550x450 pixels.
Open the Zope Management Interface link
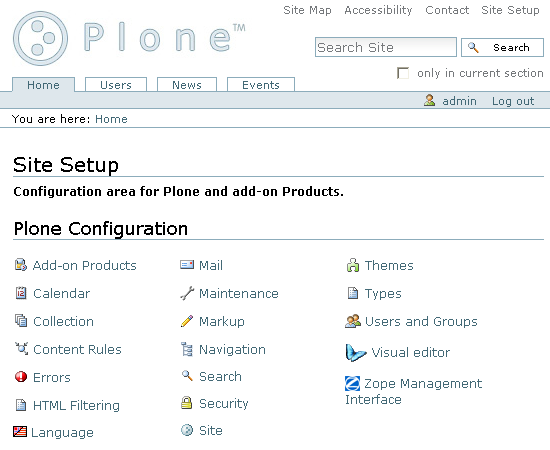[x=414, y=391]
